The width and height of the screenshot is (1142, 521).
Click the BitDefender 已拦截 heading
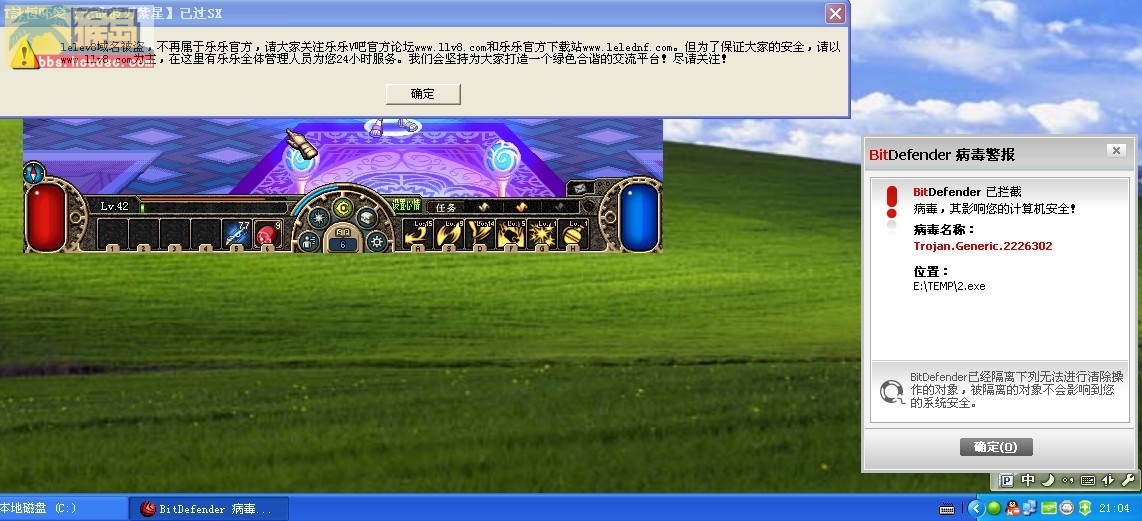tap(967, 192)
